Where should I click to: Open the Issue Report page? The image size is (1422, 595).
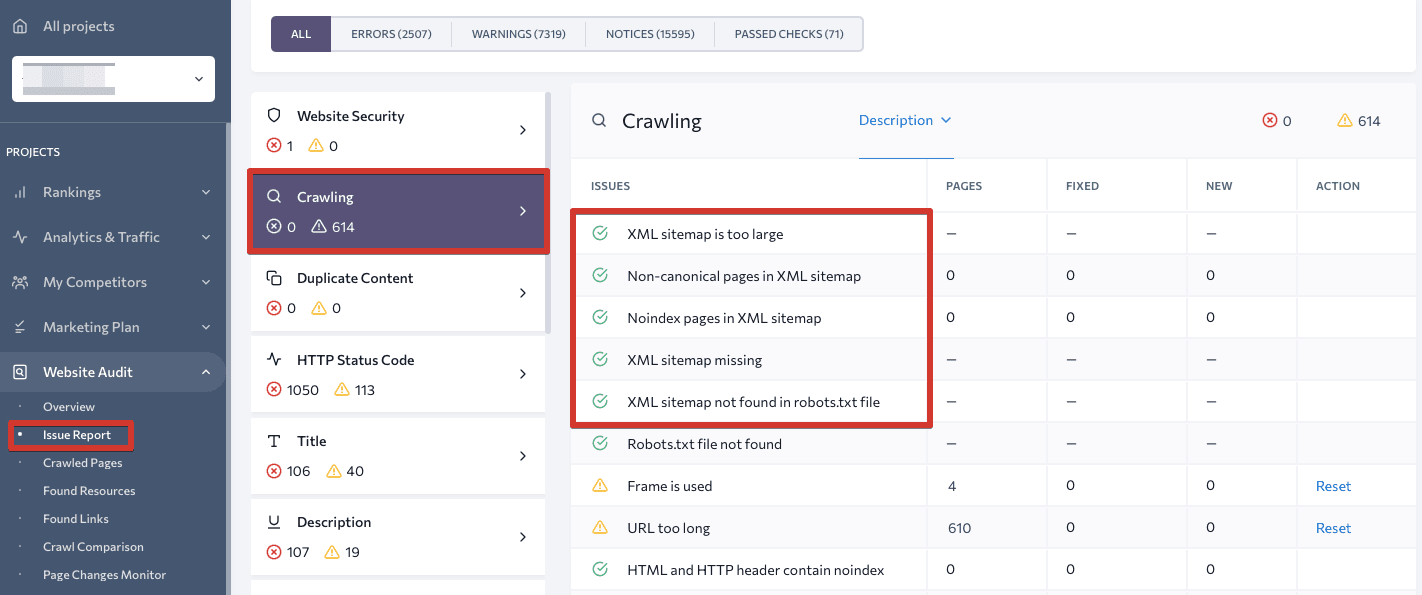click(x=77, y=435)
